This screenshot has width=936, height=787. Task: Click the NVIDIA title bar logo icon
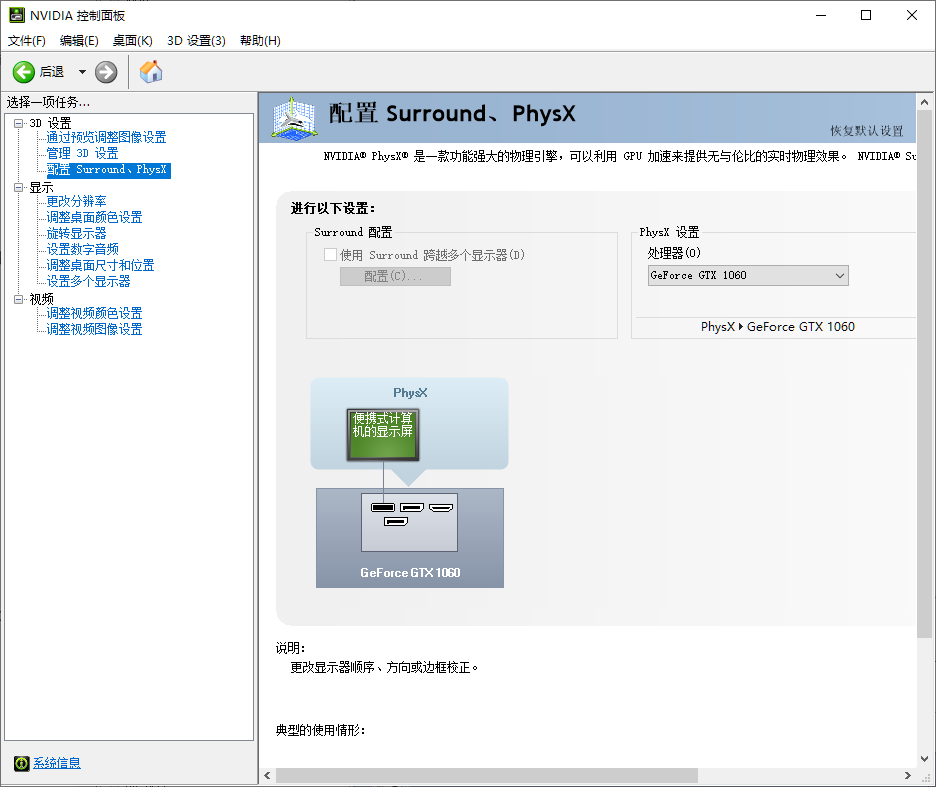click(x=17, y=15)
